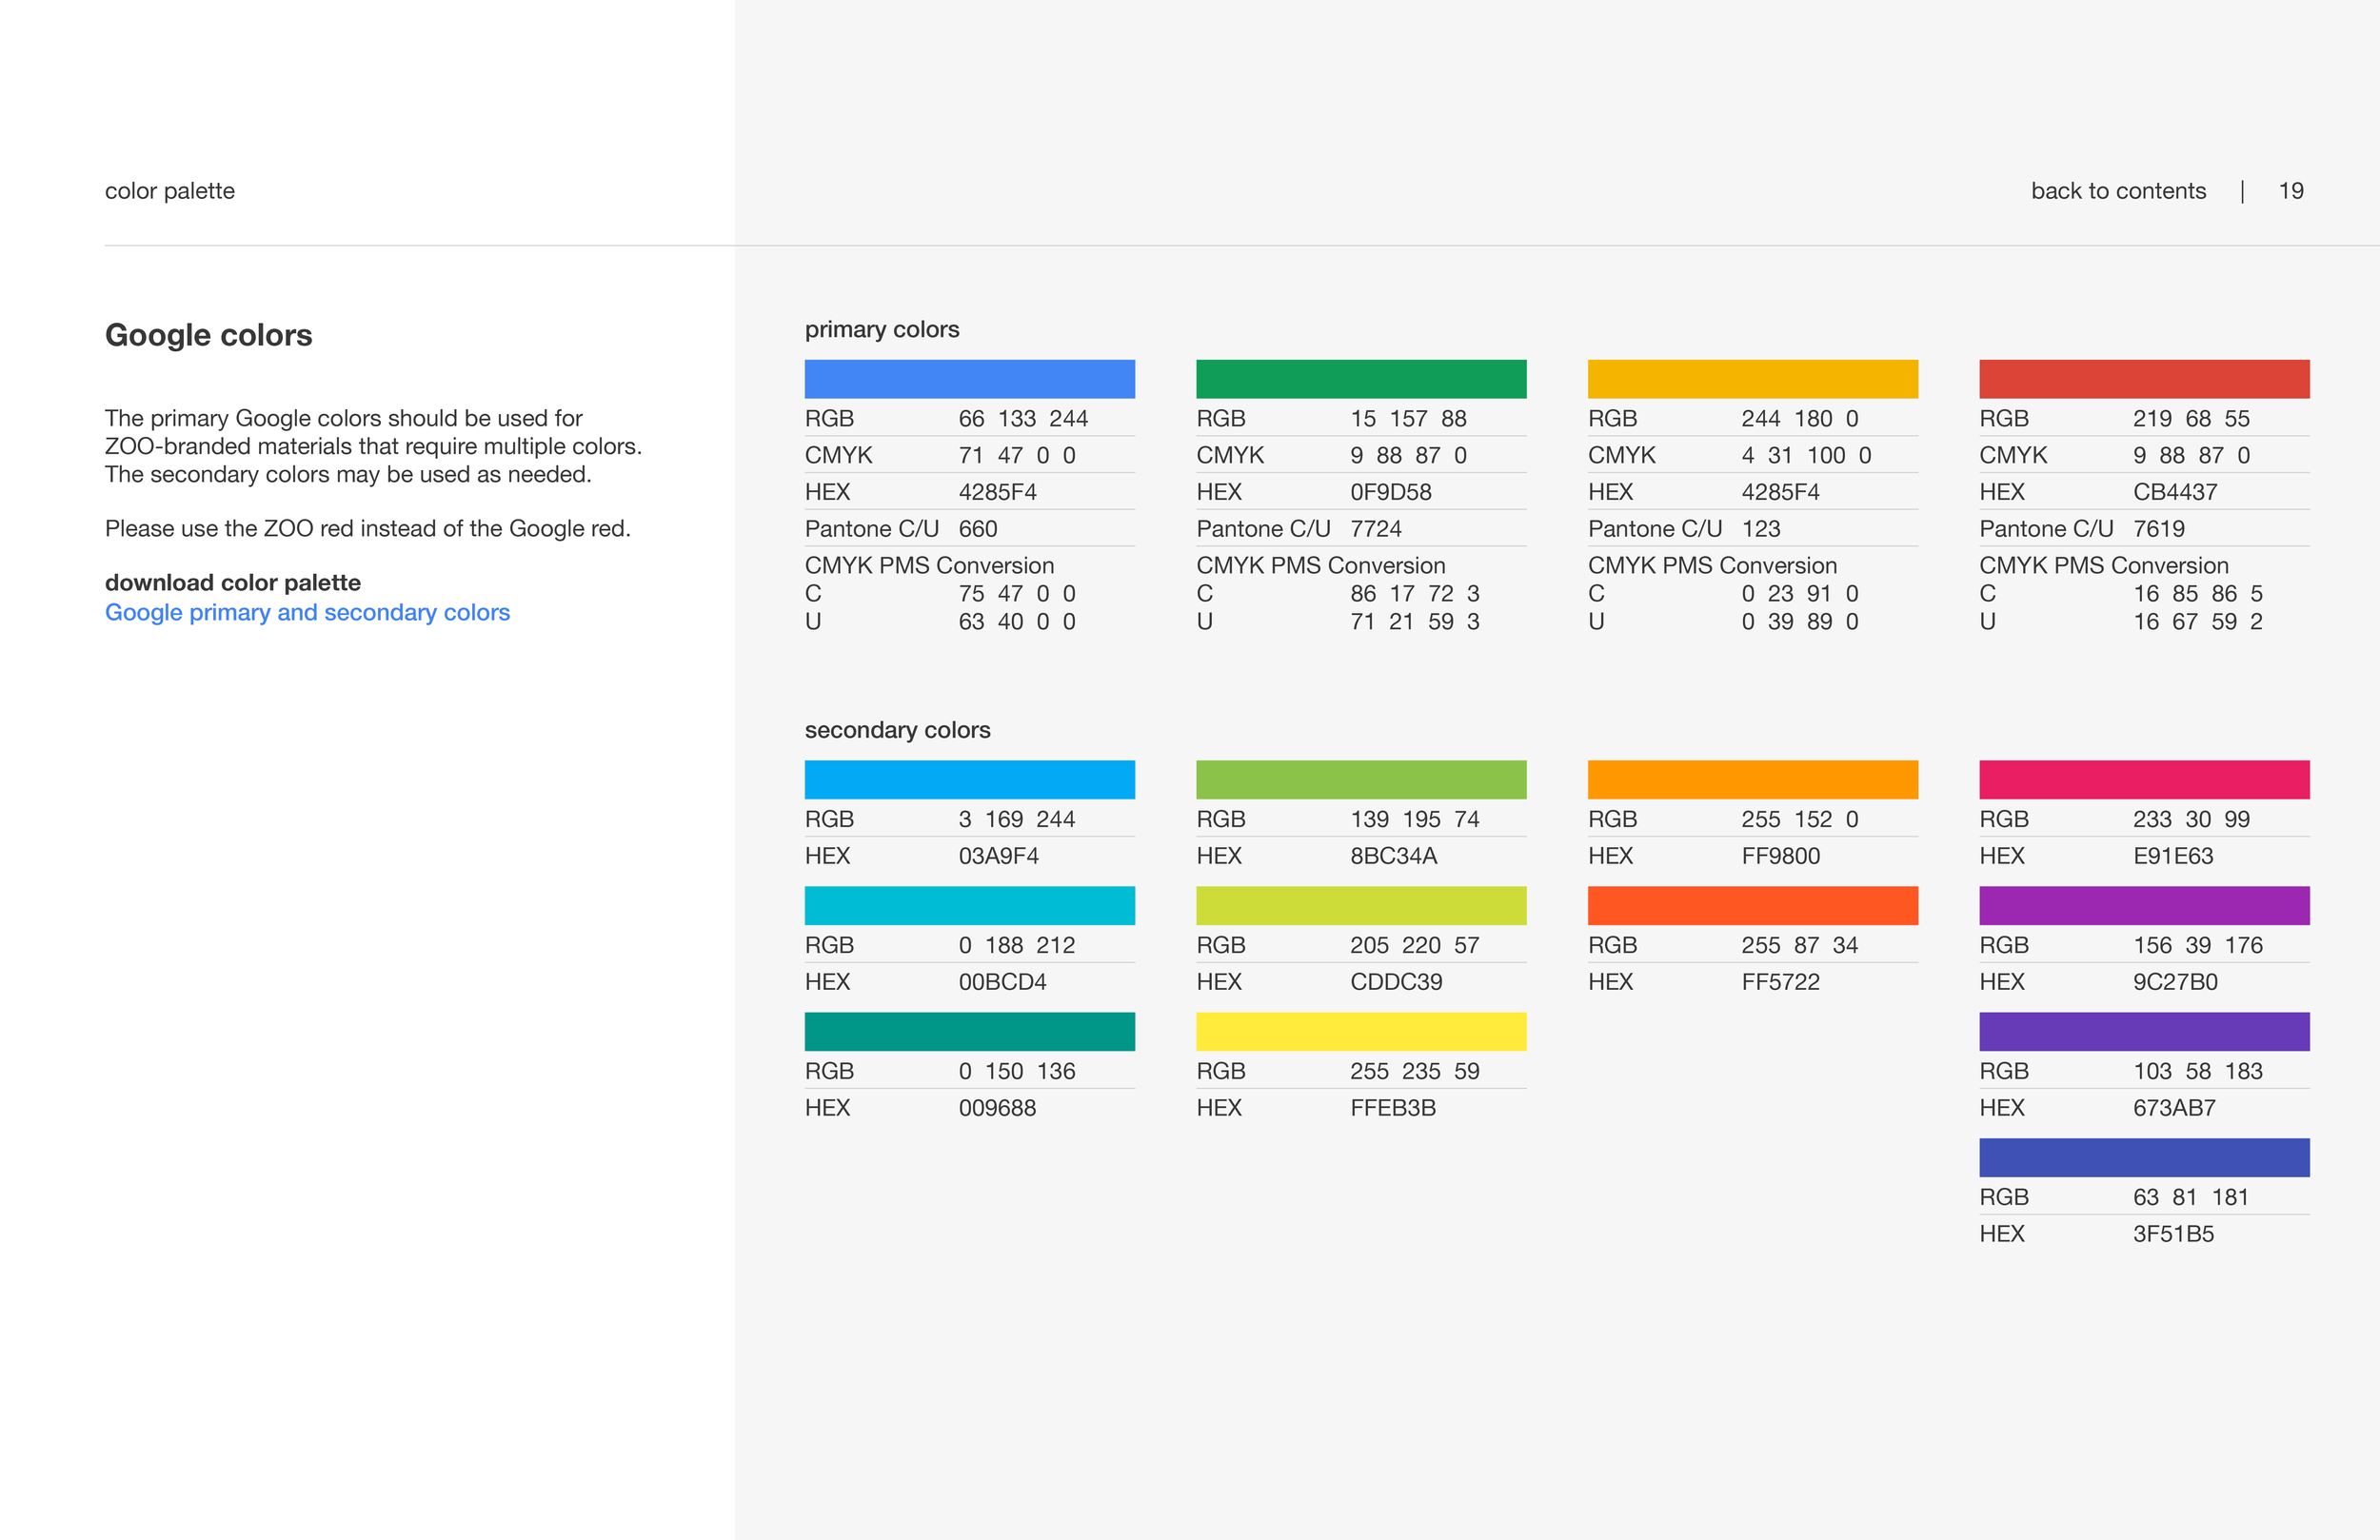Select the purple swatch 9C27B0
Screen dimensions: 2380x1540
(x=2143, y=905)
